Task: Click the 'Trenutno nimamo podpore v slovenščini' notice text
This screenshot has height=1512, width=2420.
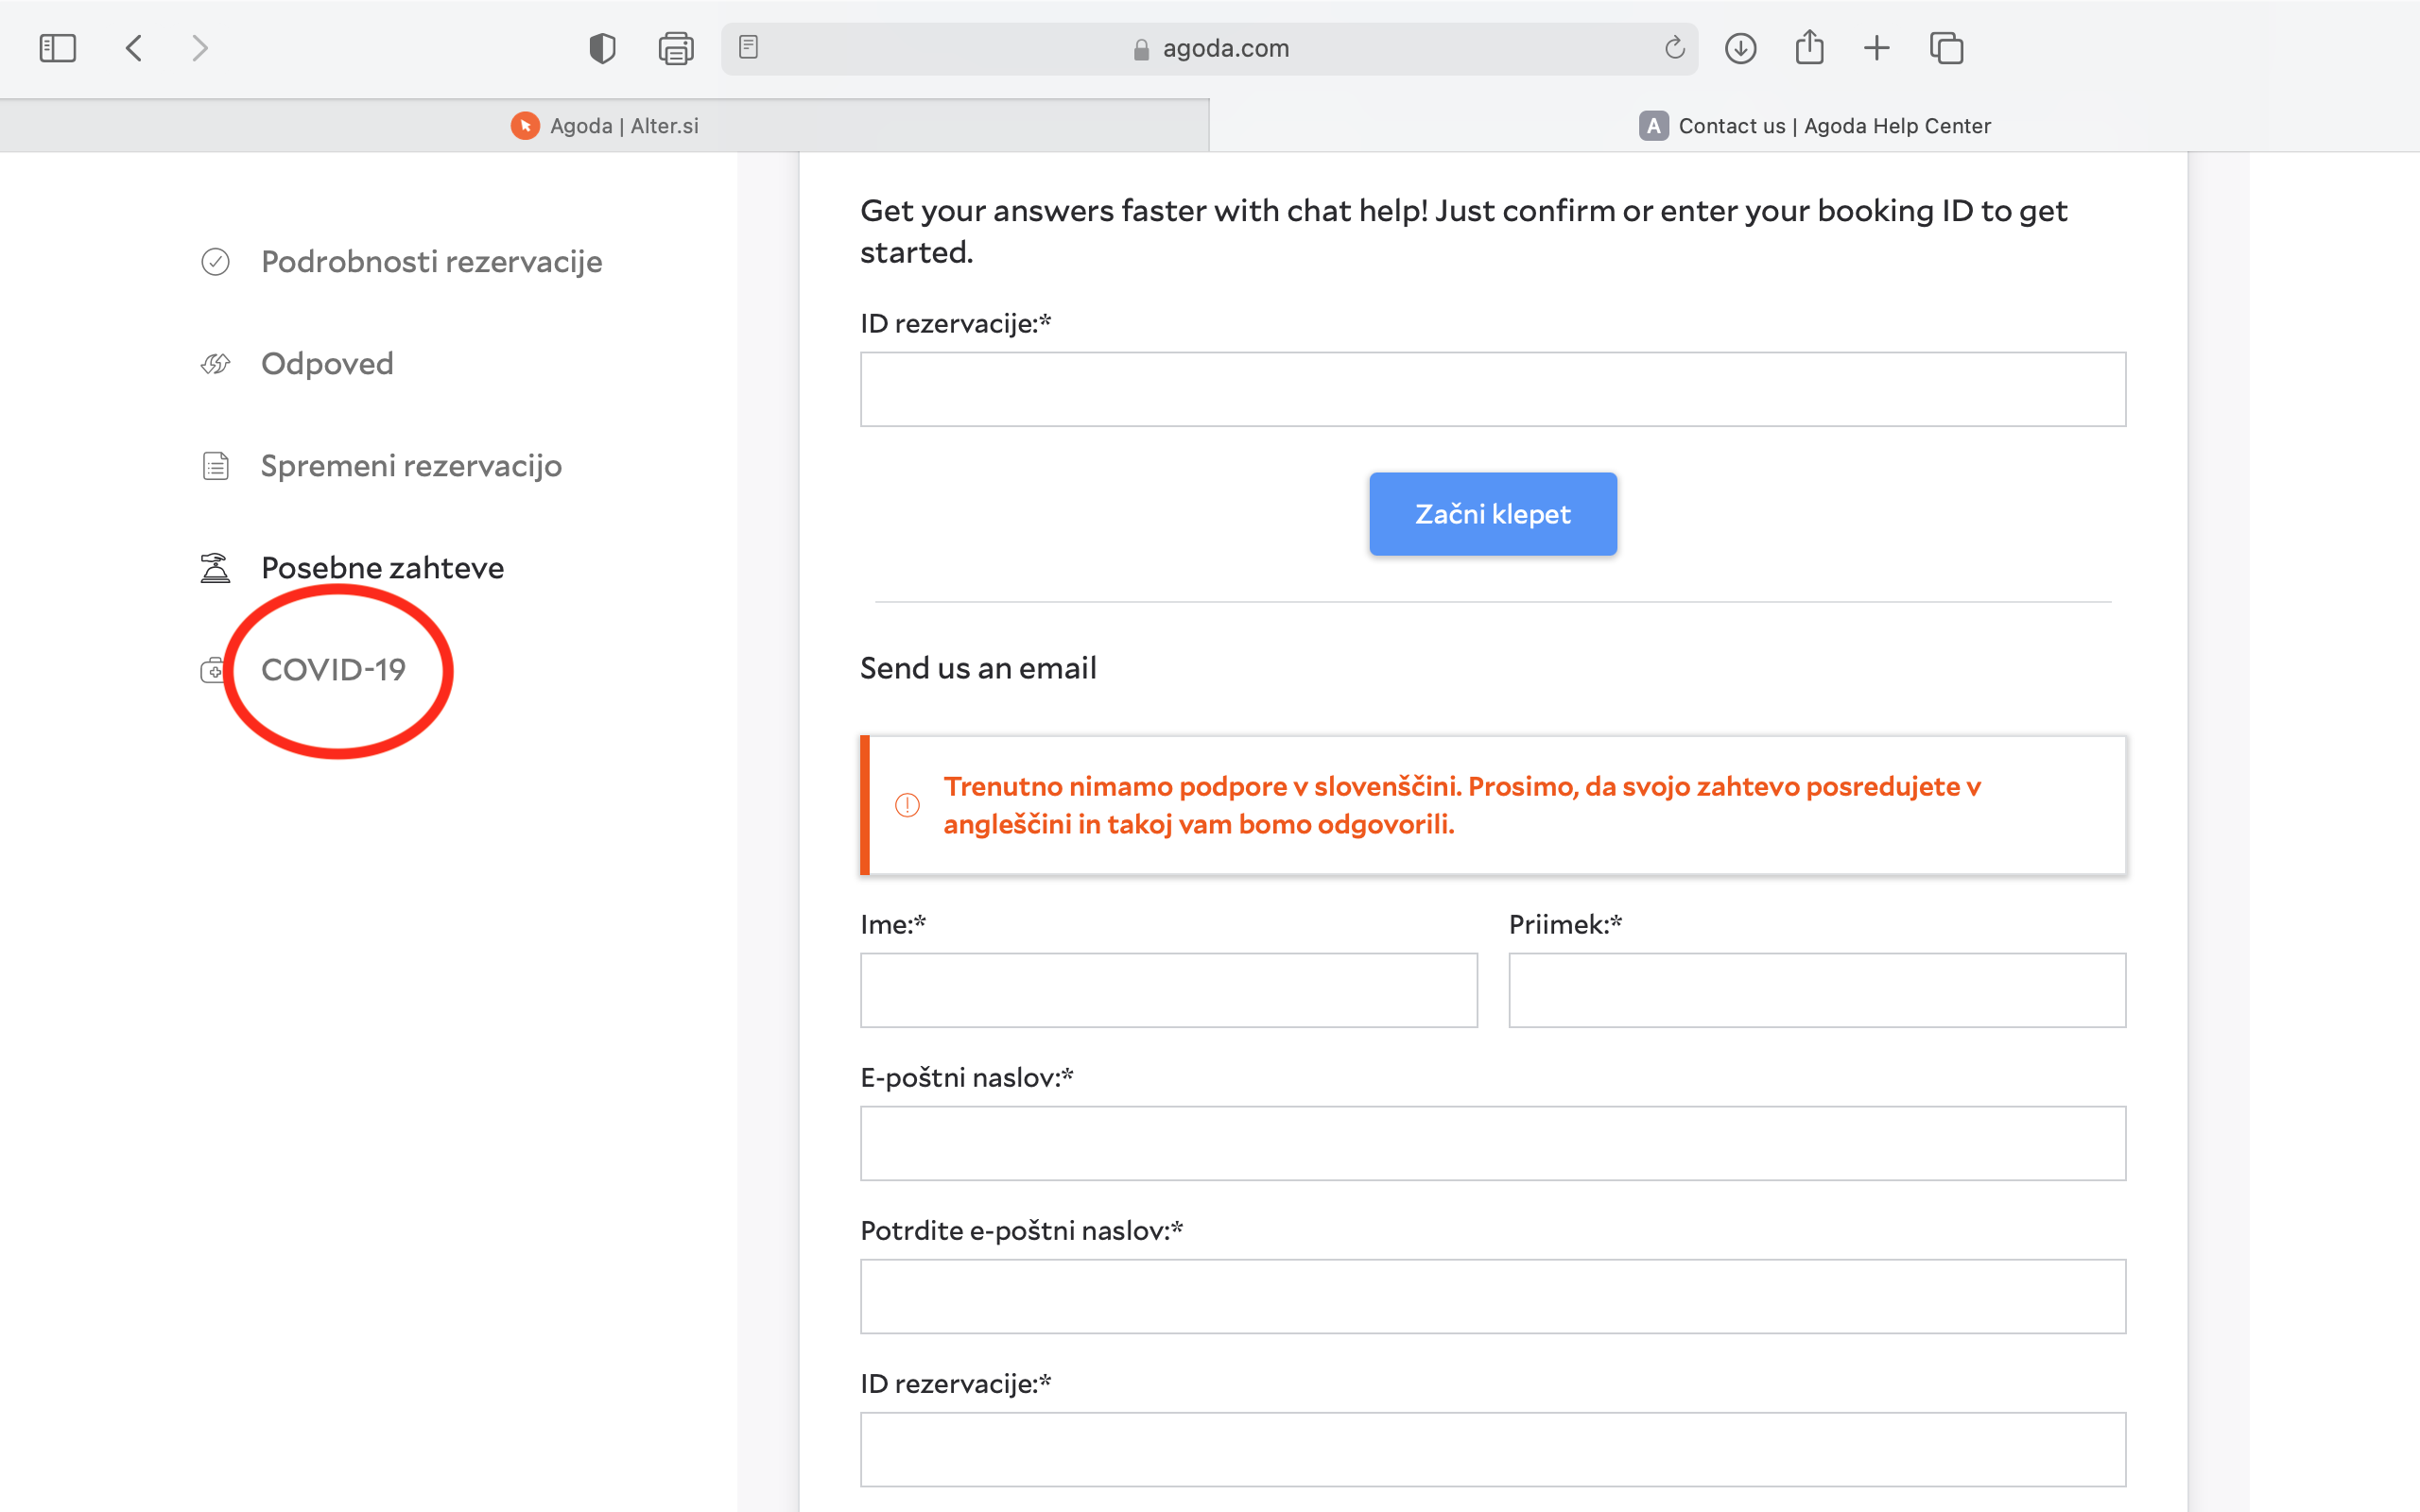Action: pyautogui.click(x=1462, y=805)
